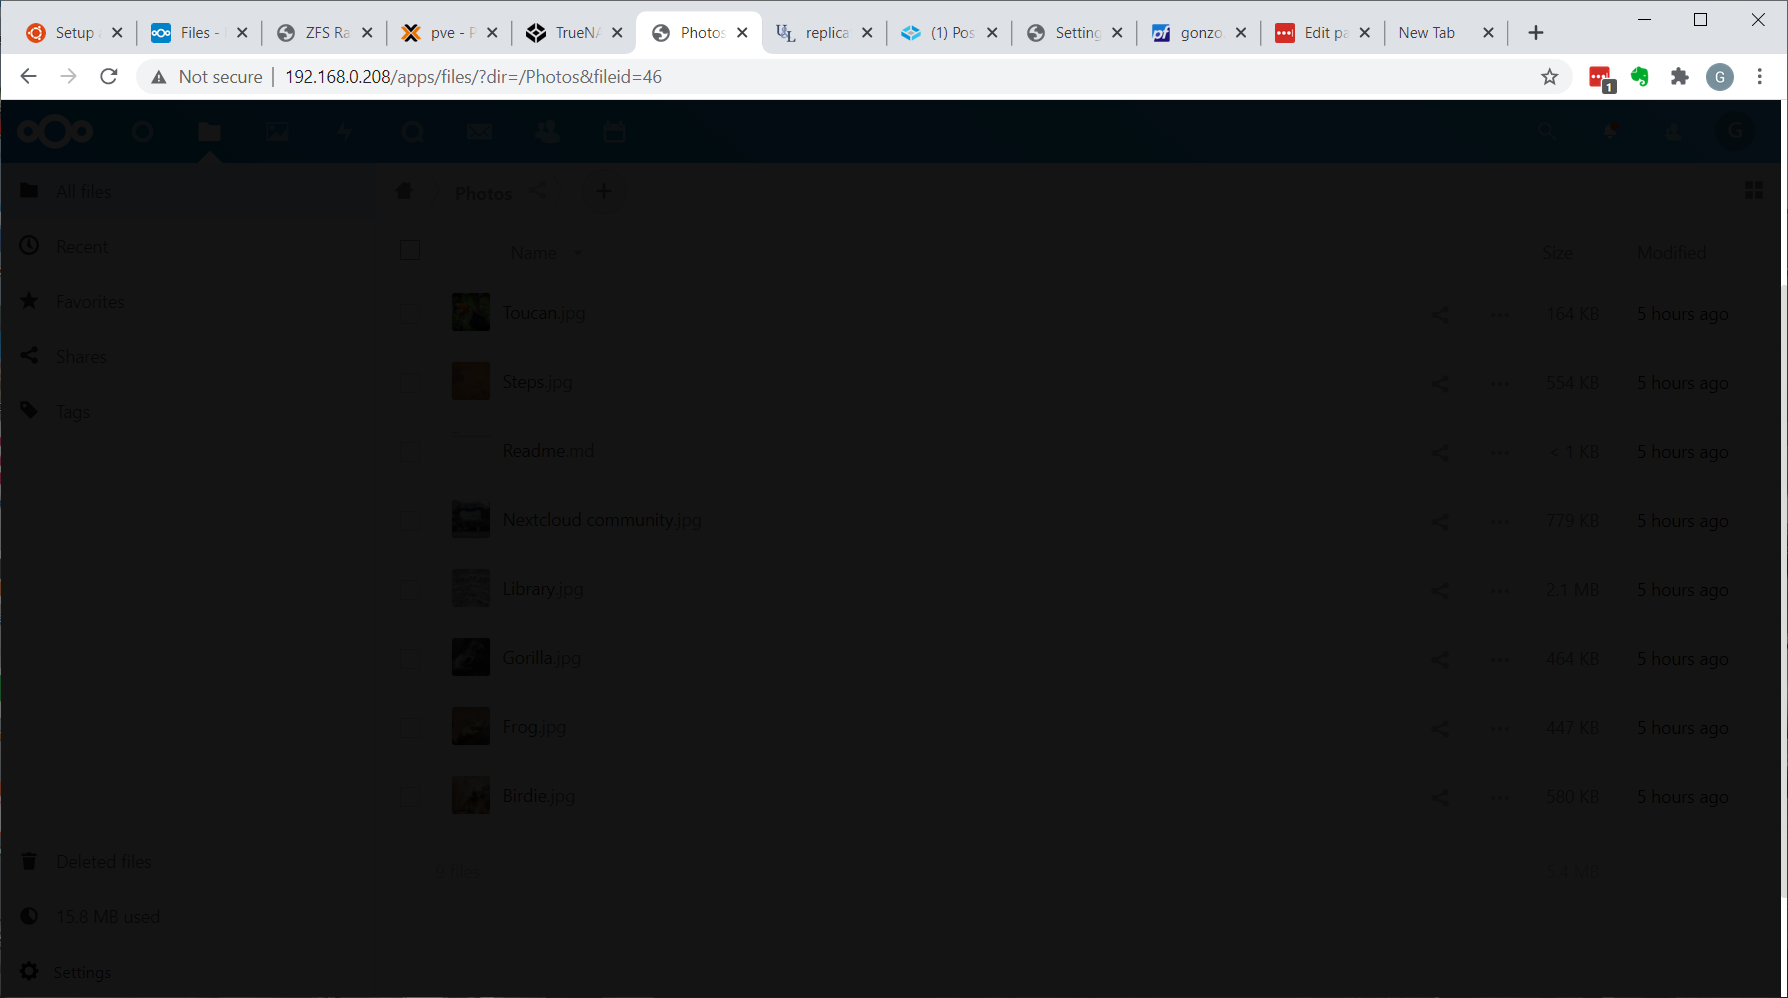Open the three-dot menu for Toucan.jpg

click(x=1500, y=315)
